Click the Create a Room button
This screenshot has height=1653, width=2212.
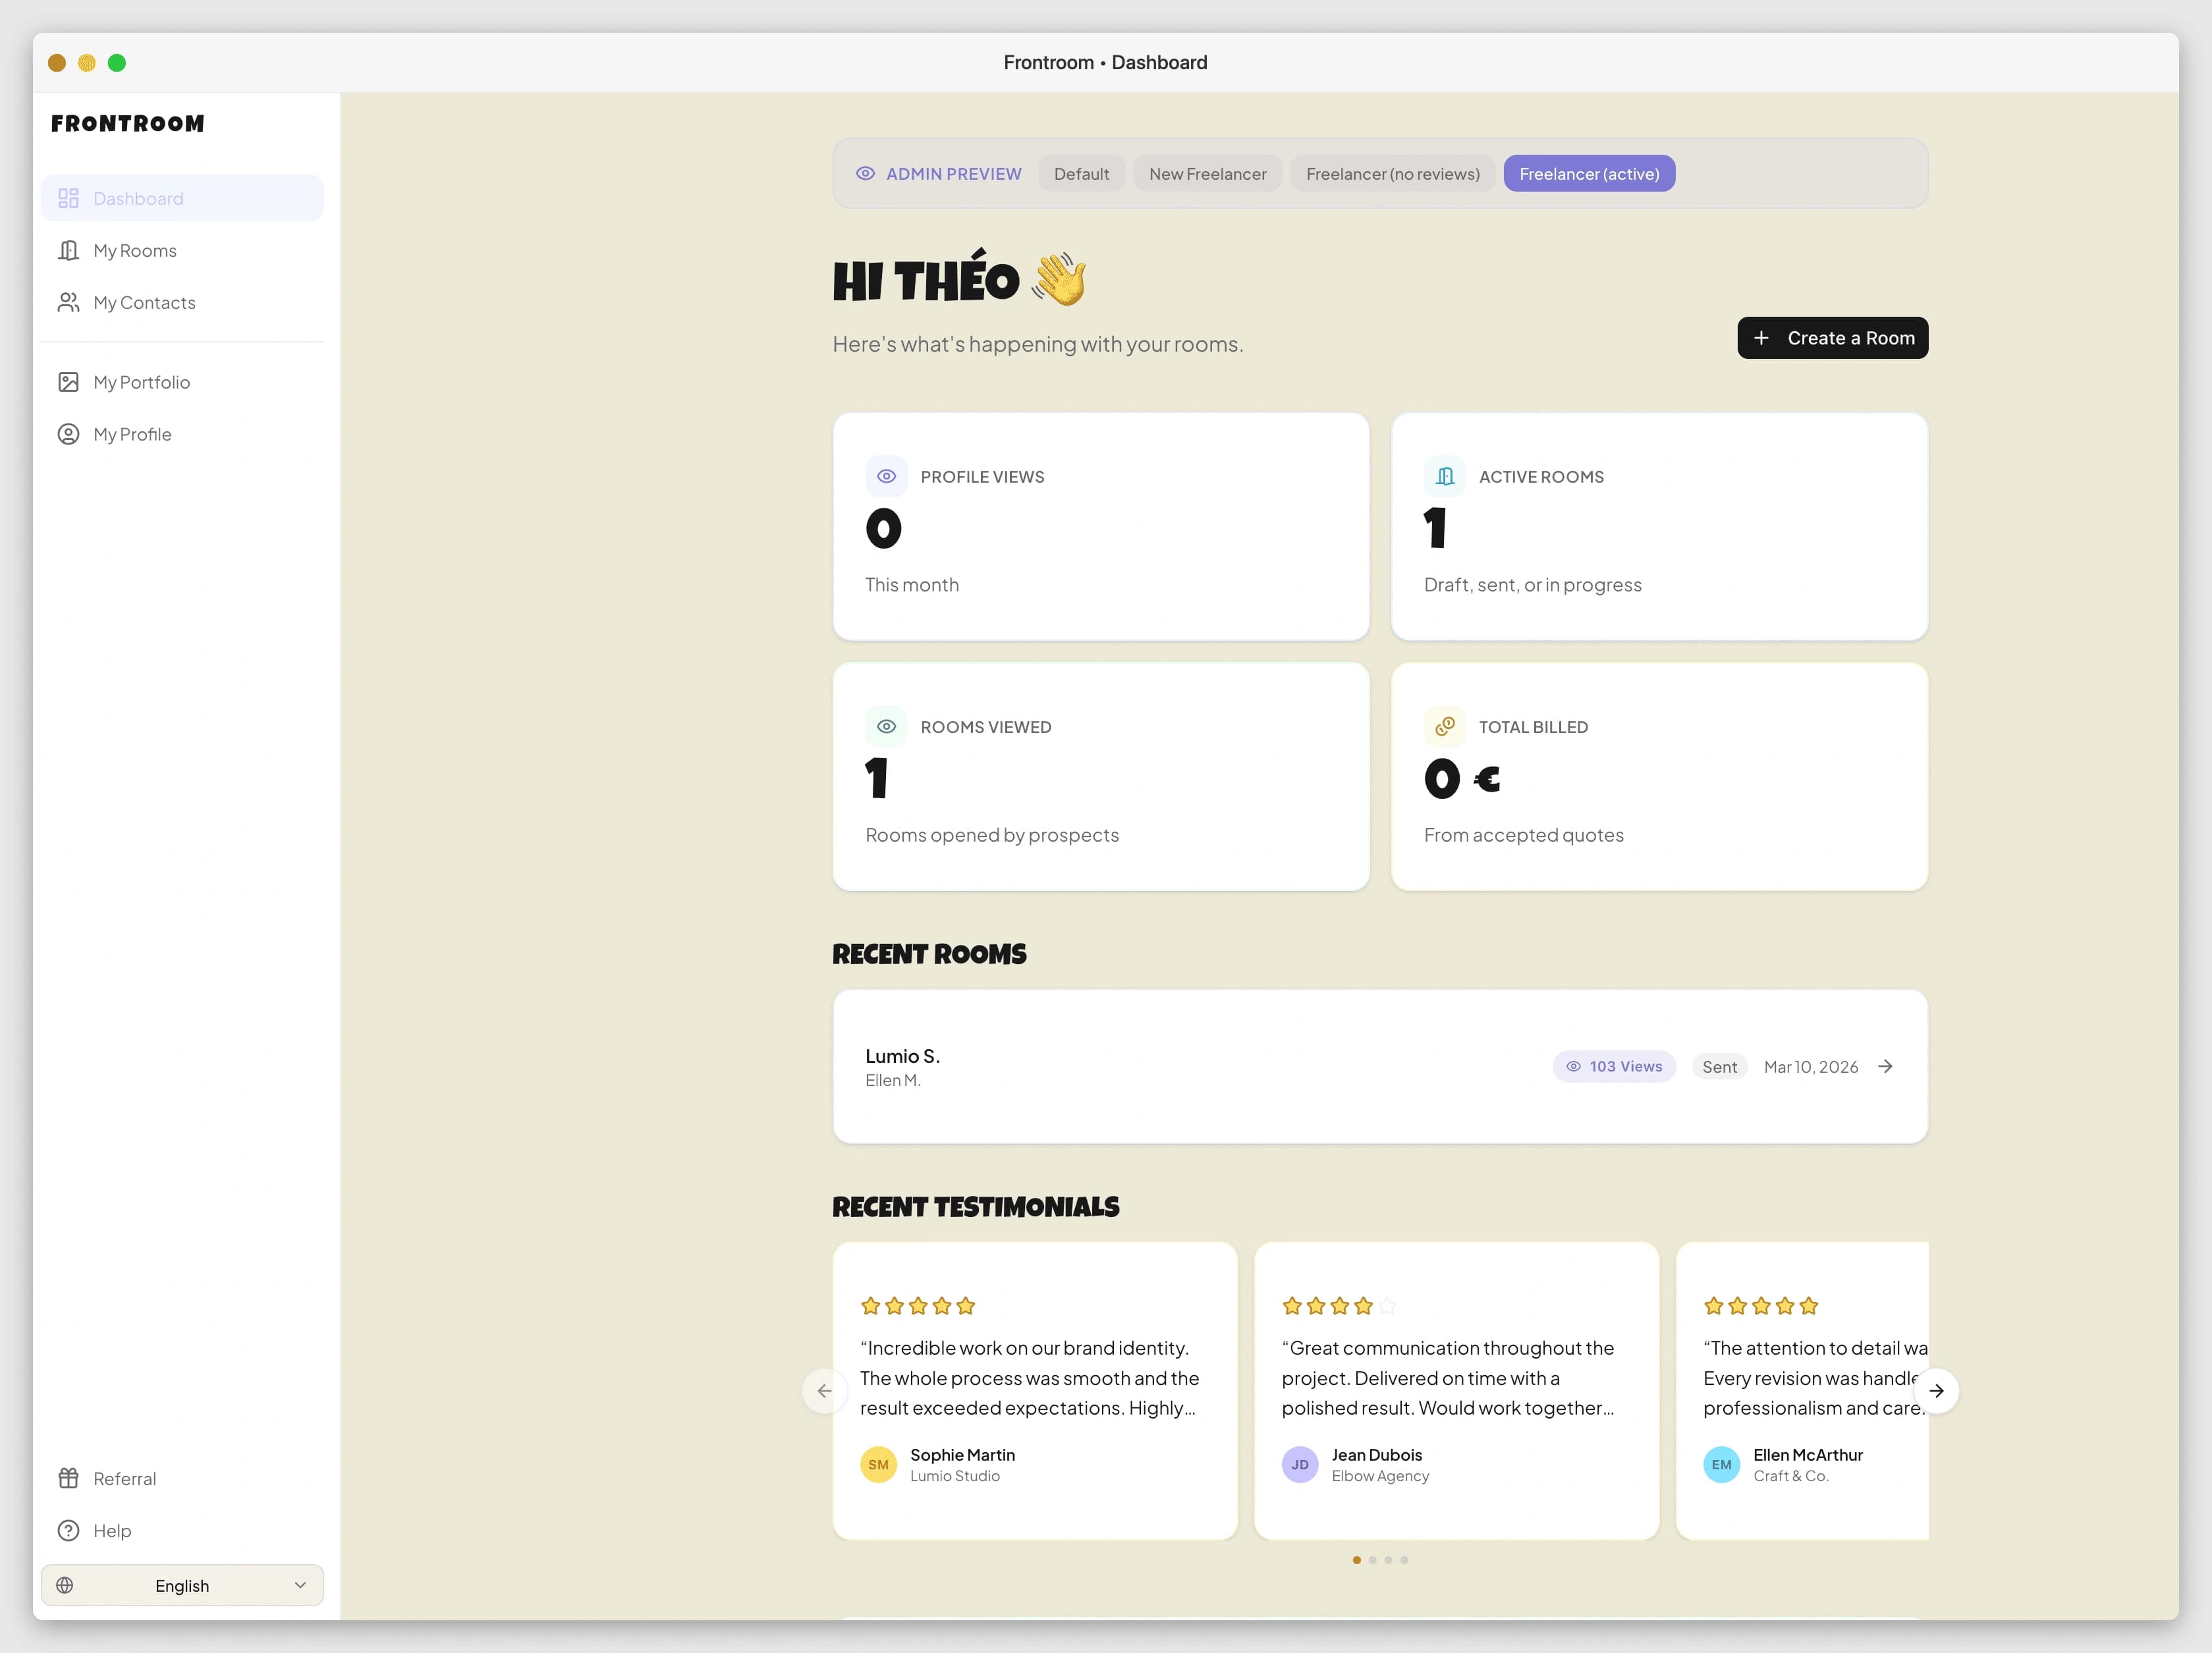point(1832,338)
